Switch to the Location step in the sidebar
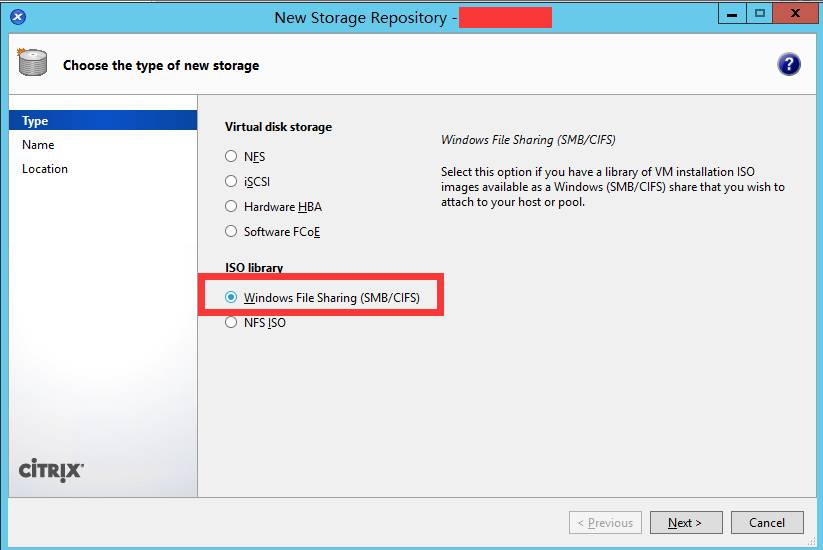823x550 pixels. coord(45,169)
